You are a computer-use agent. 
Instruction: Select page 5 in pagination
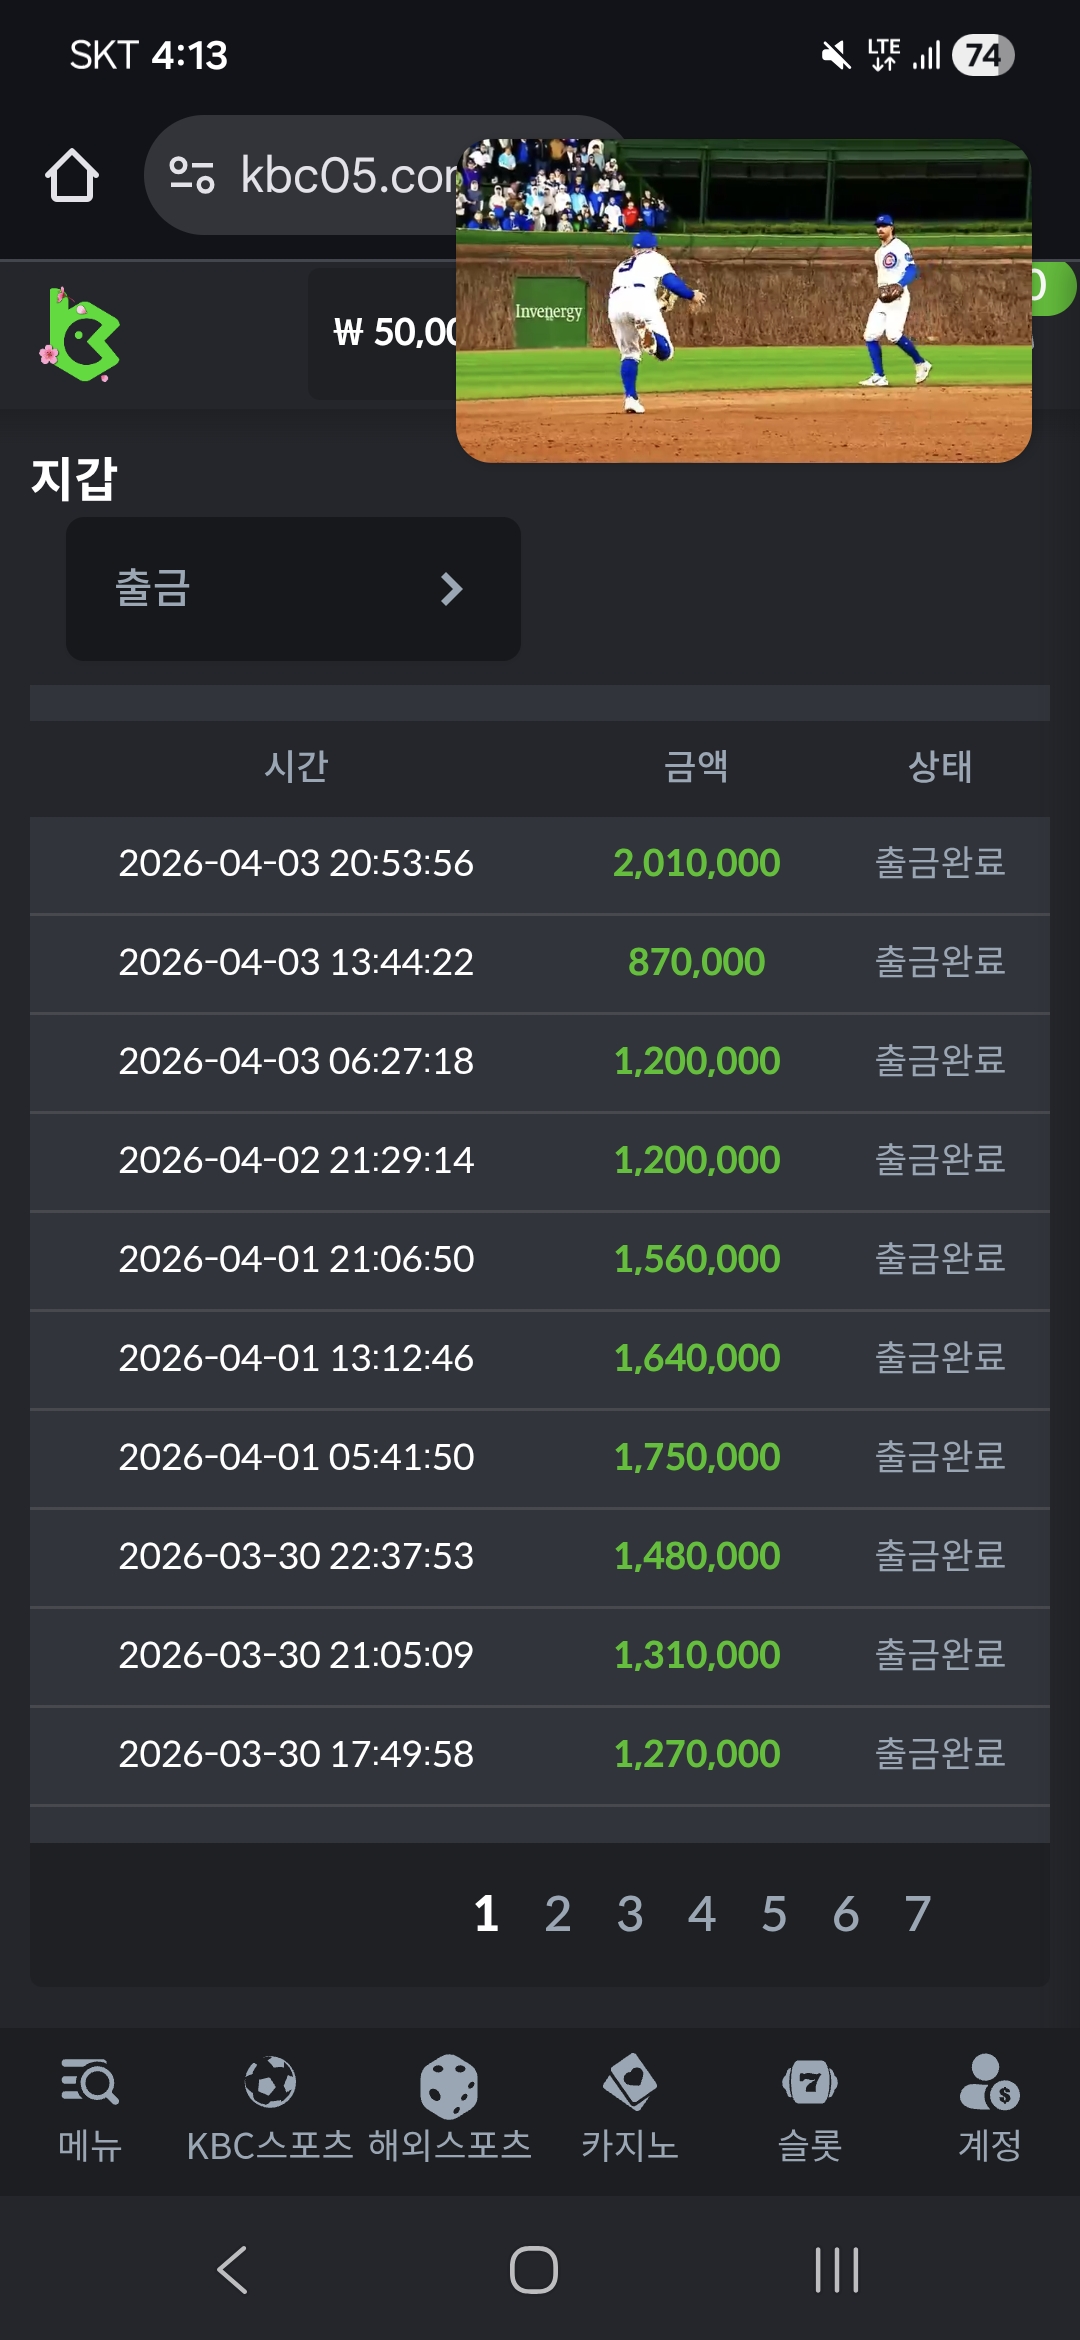click(x=774, y=1915)
